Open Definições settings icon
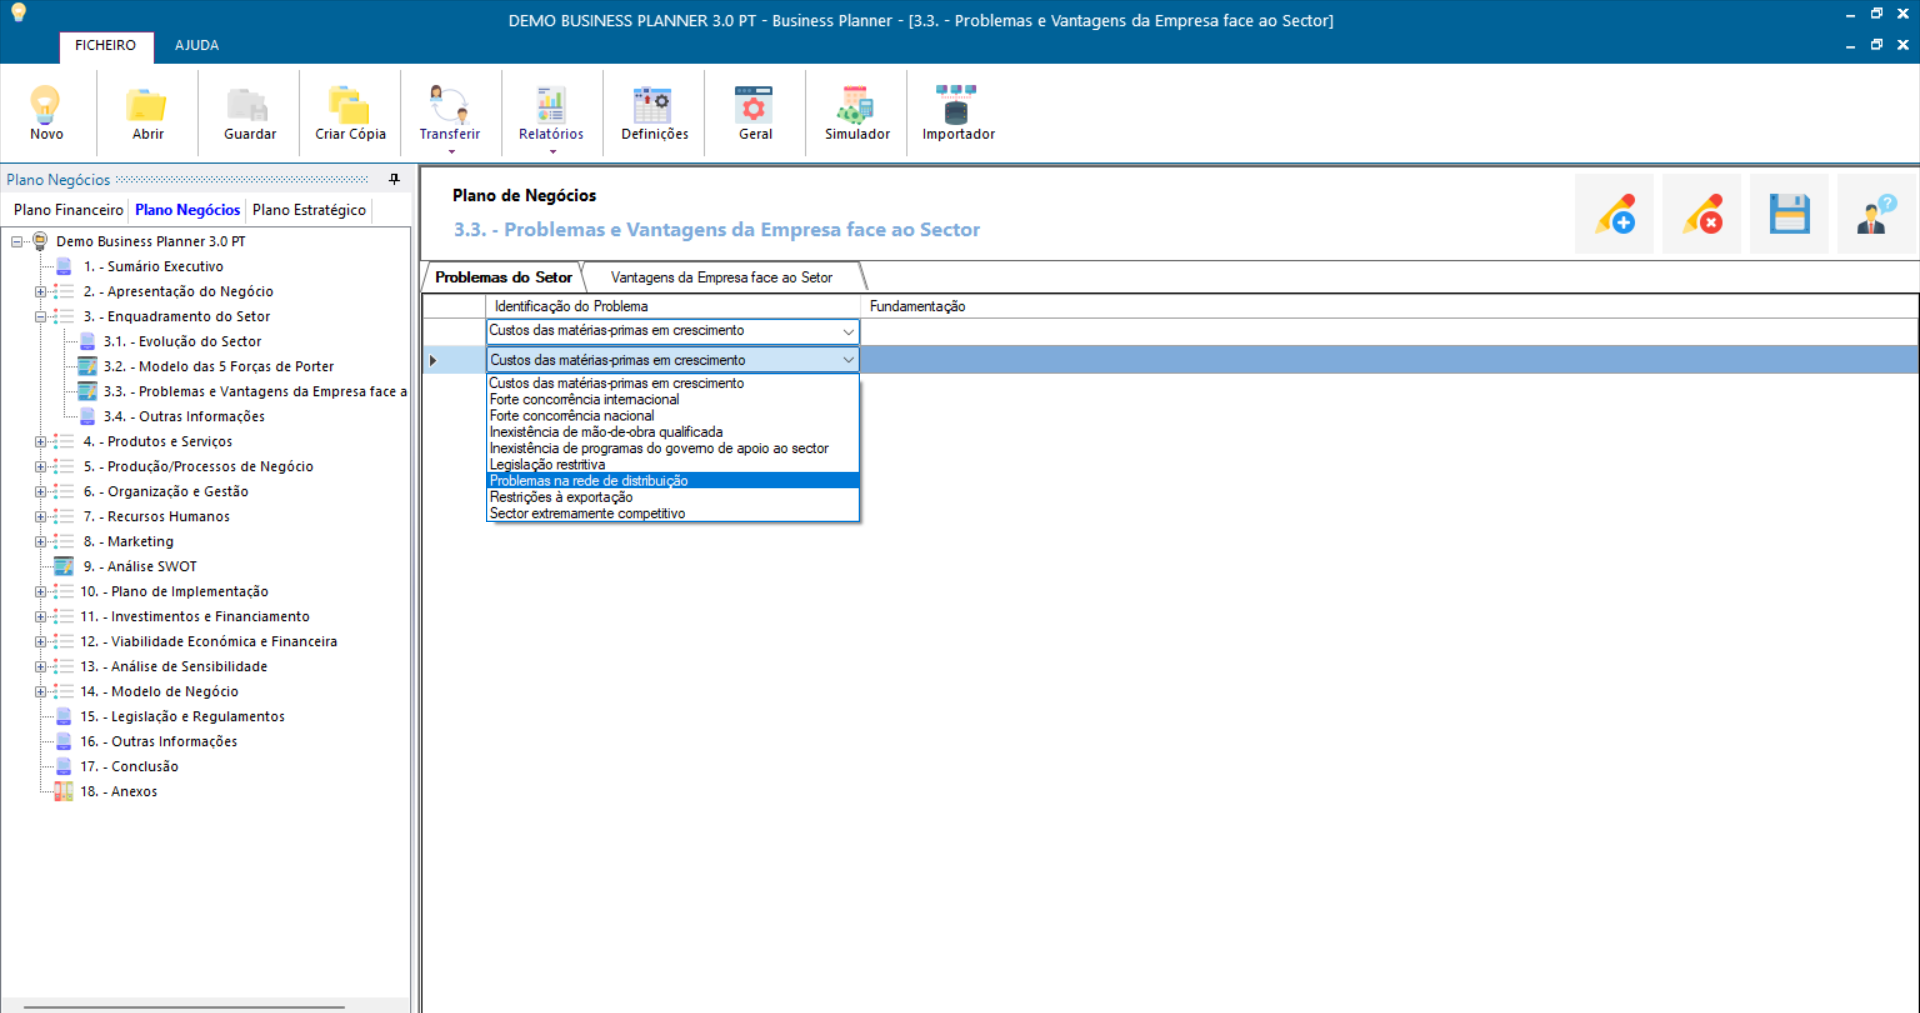This screenshot has height=1013, width=1920. pyautogui.click(x=653, y=104)
